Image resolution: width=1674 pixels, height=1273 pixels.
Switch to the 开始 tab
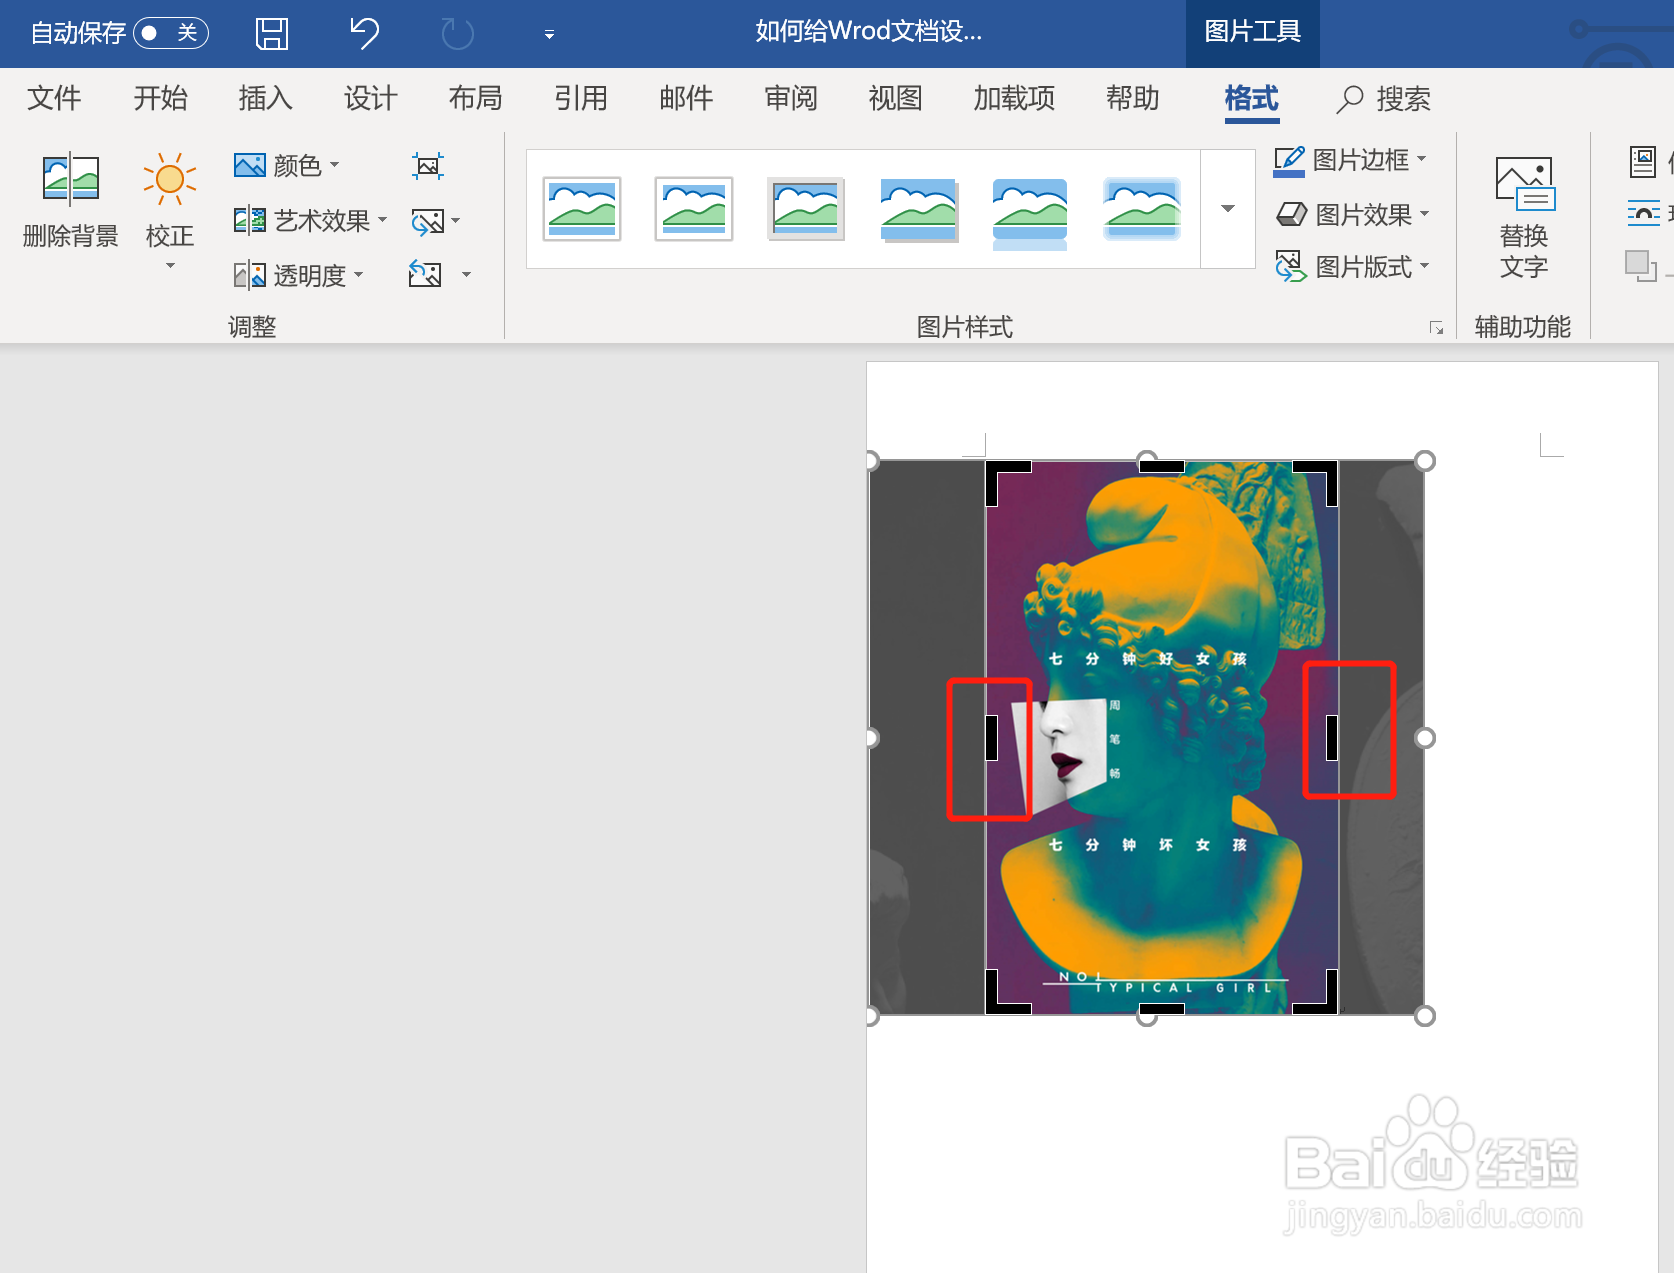(x=160, y=98)
